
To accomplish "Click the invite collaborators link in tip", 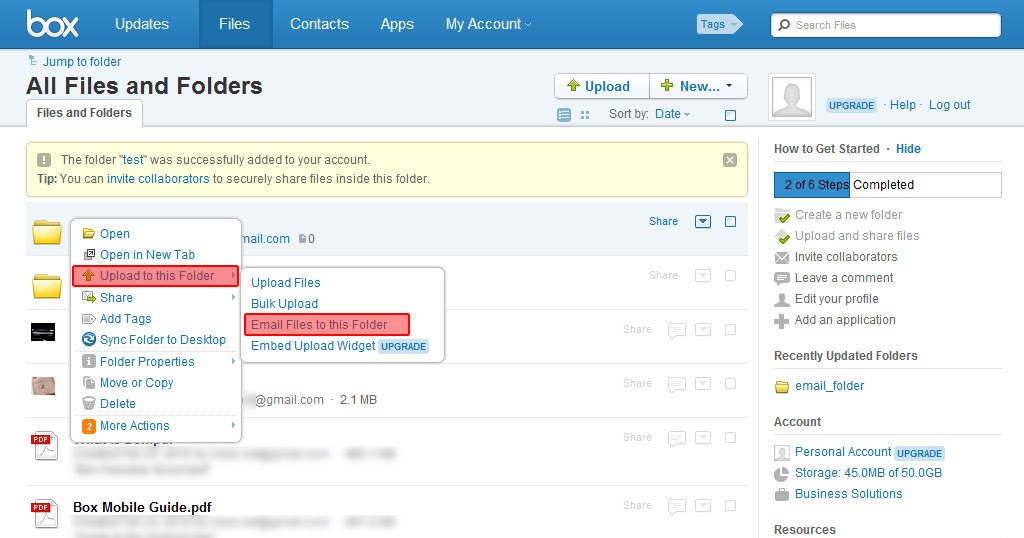I will [x=158, y=179].
